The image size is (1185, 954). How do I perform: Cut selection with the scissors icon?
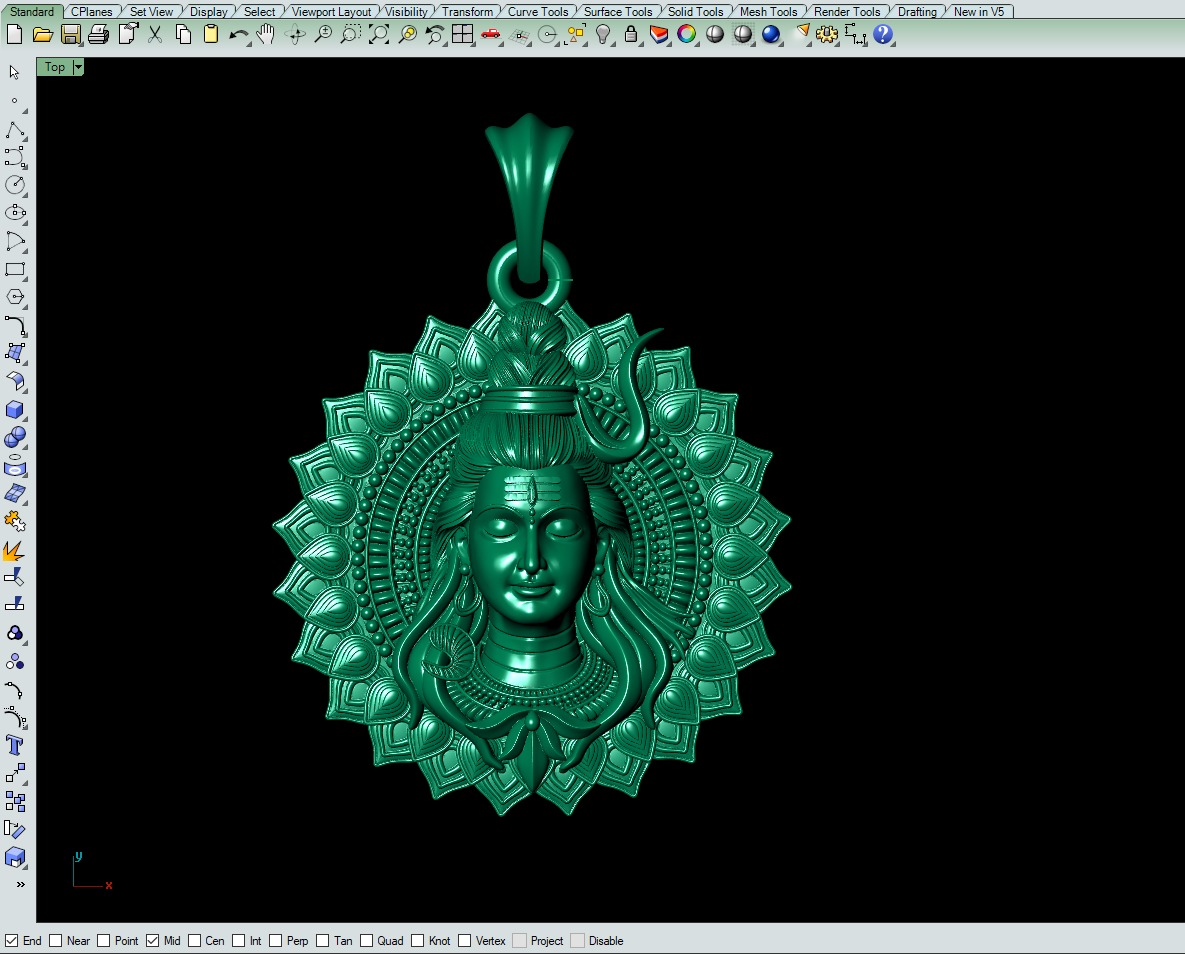155,35
